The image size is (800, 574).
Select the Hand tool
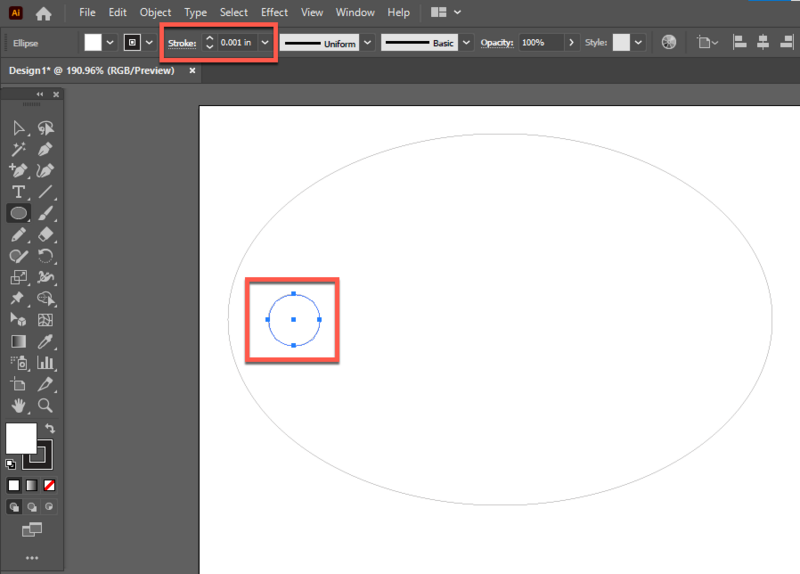[x=18, y=406]
